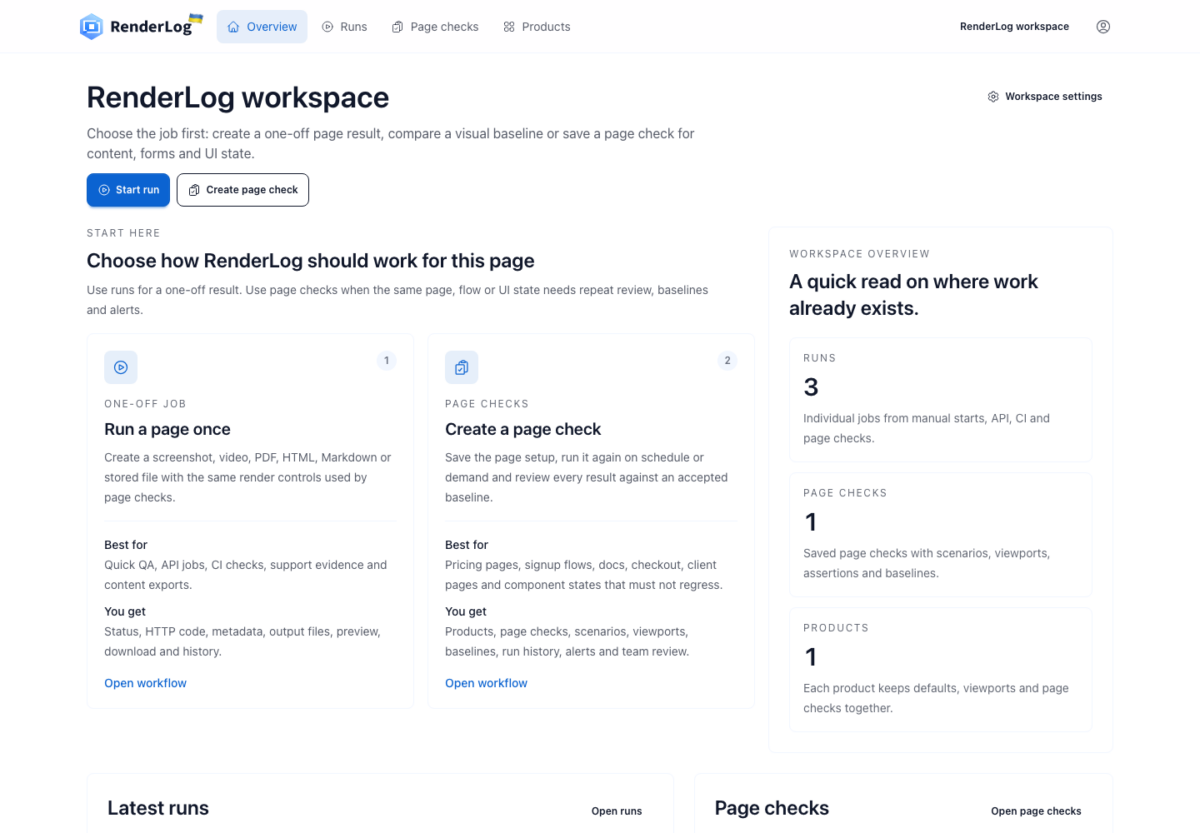Click the play icon in Runs nav item
The image size is (1200, 833).
328,27
